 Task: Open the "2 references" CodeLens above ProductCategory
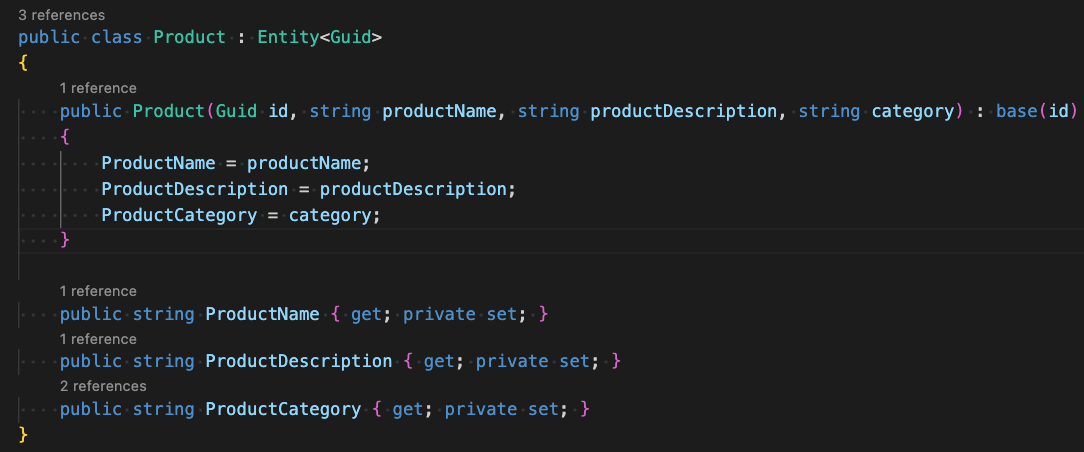click(x=102, y=386)
